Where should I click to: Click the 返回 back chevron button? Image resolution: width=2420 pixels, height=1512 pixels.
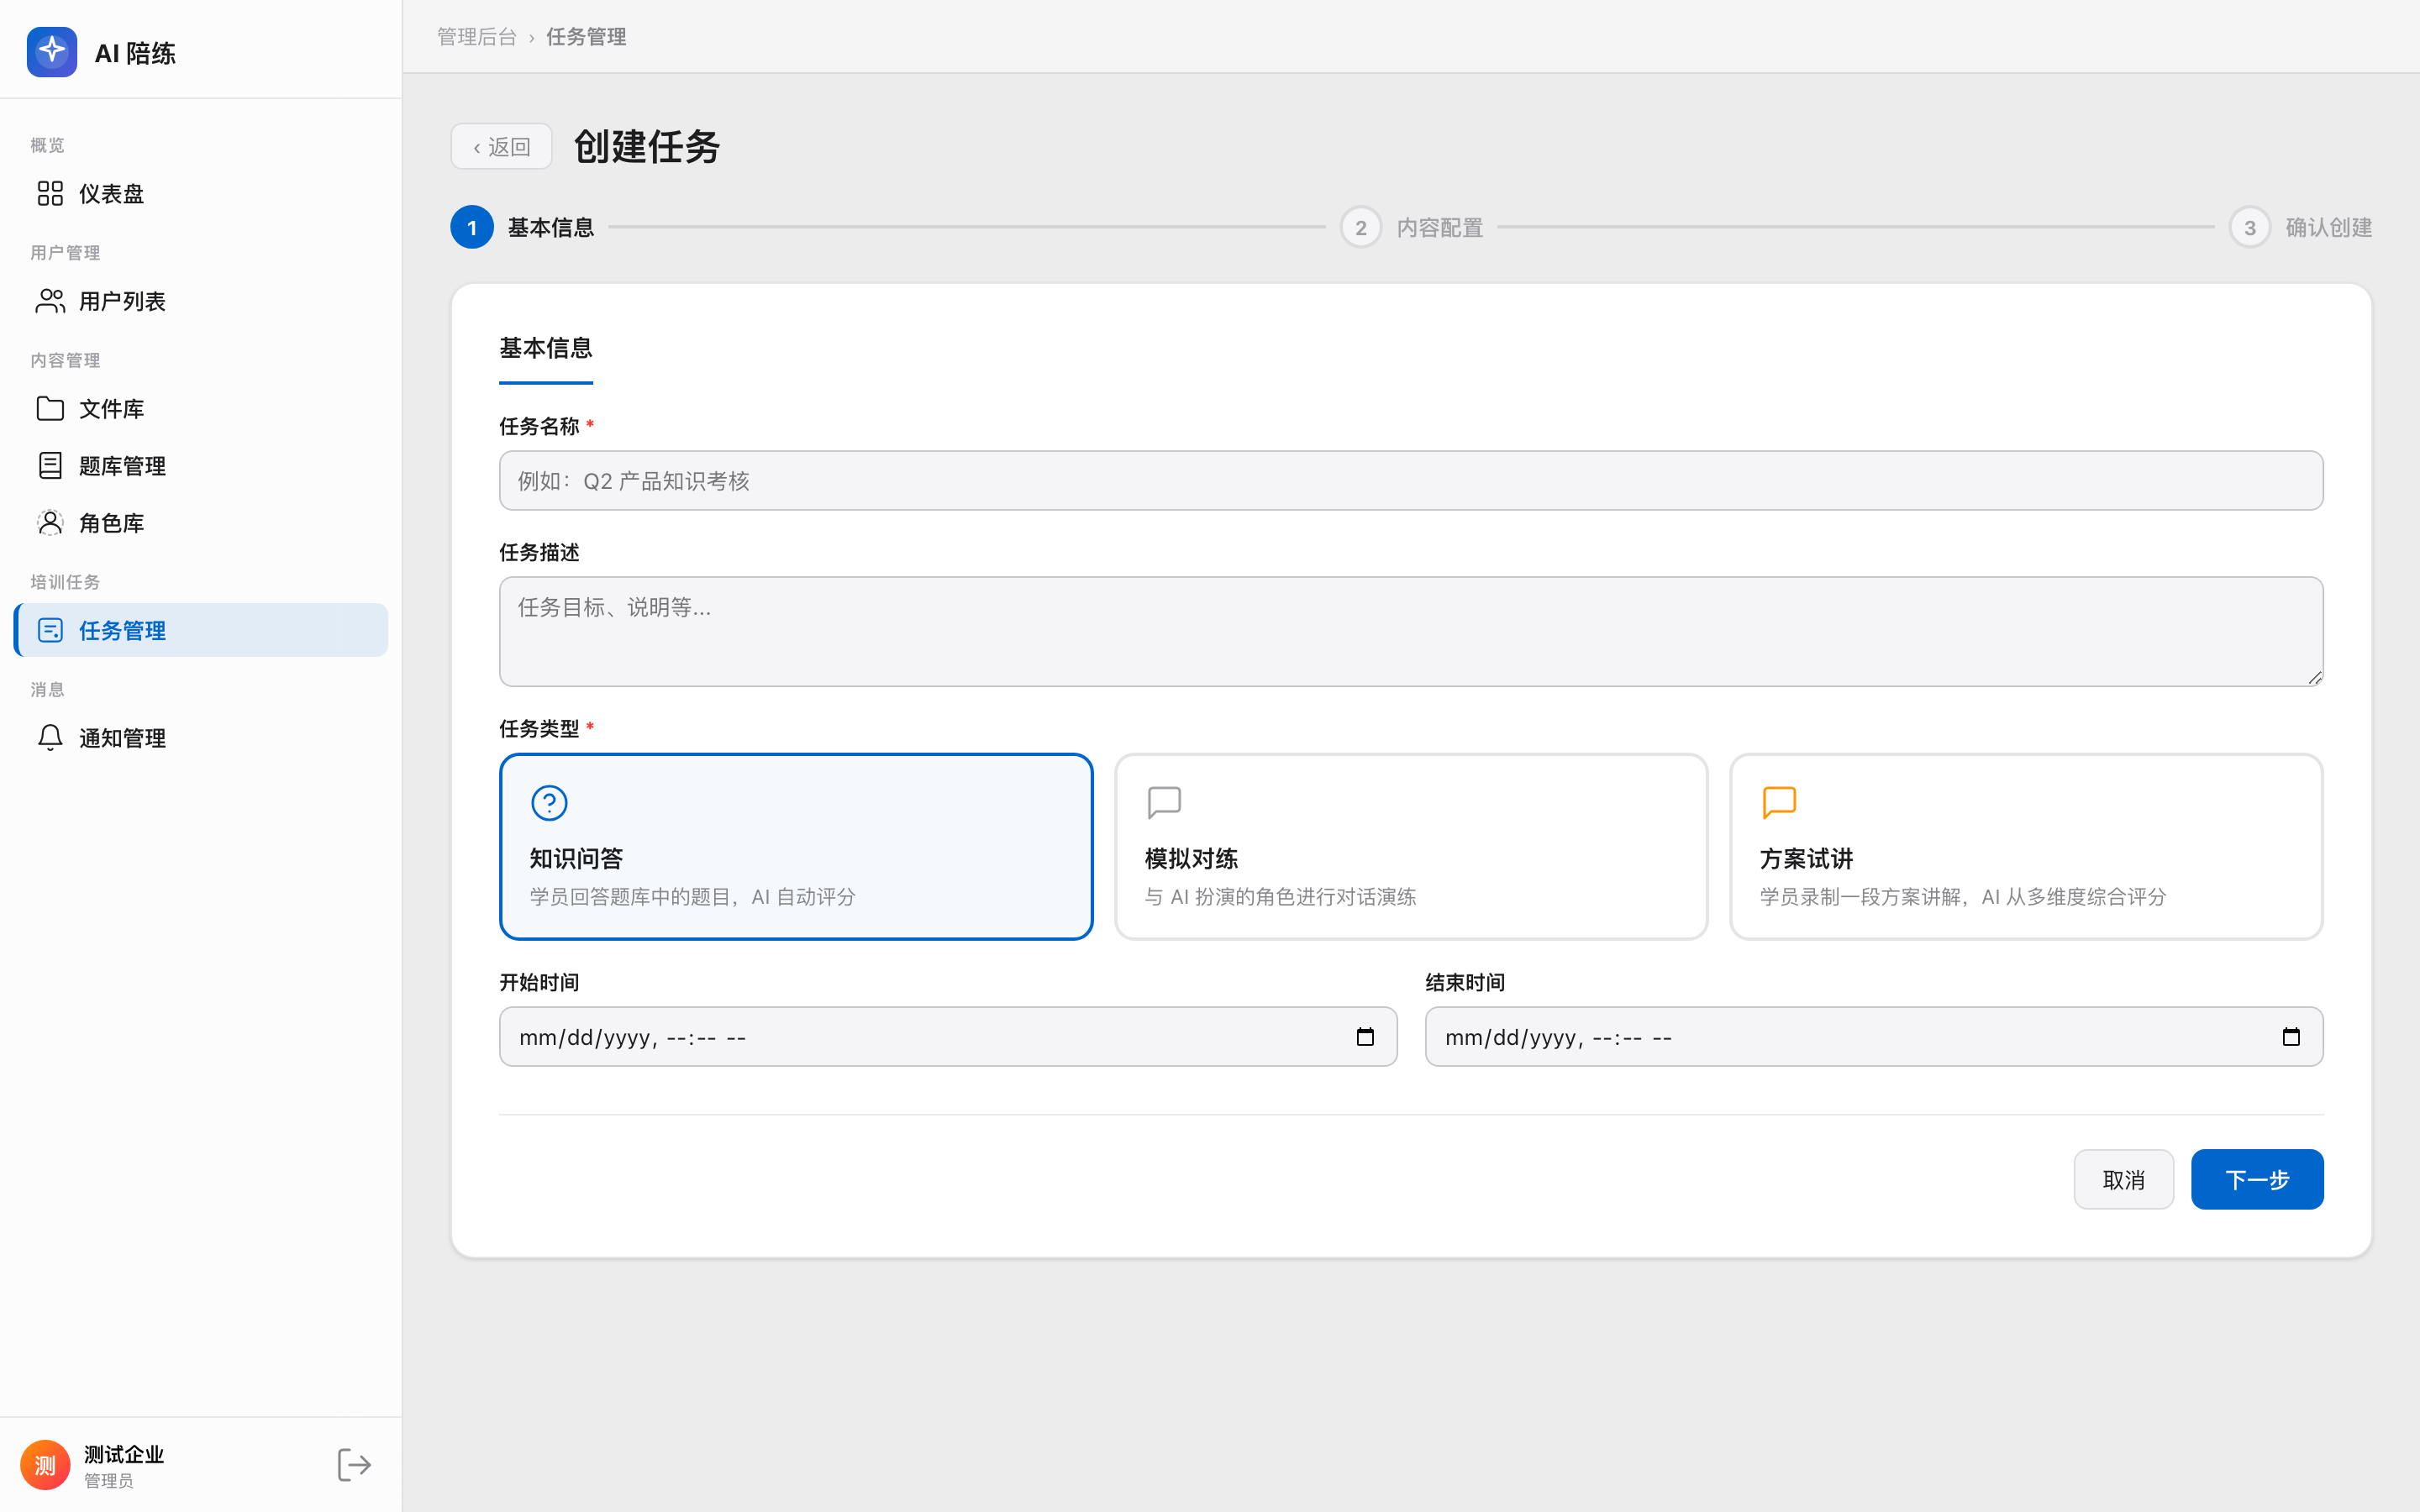(x=501, y=147)
